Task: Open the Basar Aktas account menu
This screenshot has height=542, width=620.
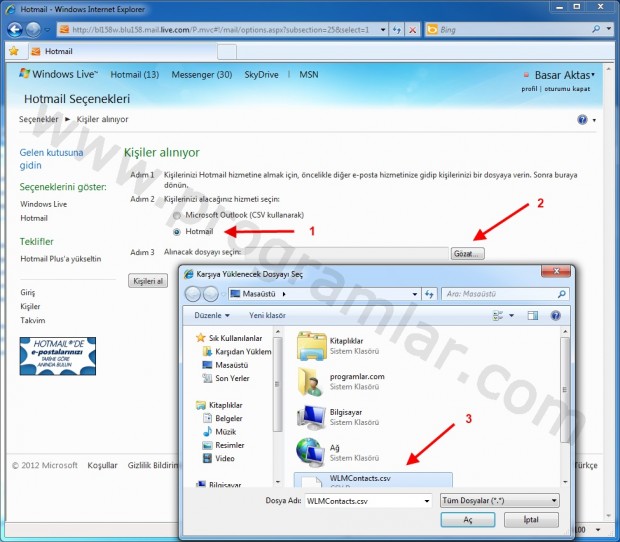Action: (x=564, y=75)
